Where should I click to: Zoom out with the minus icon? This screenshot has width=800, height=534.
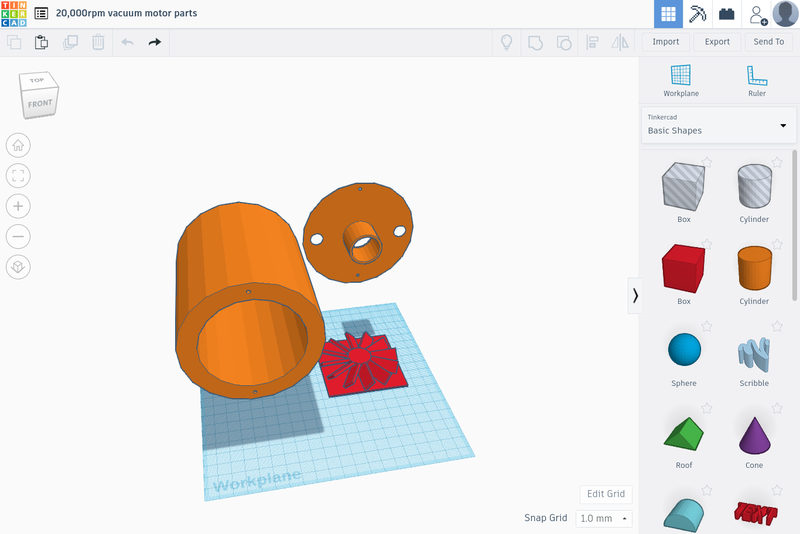(18, 237)
